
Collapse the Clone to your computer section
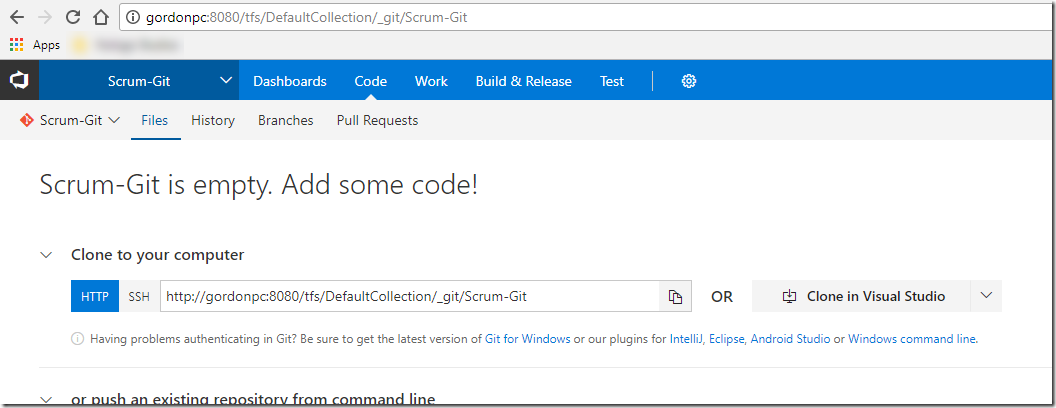(46, 255)
